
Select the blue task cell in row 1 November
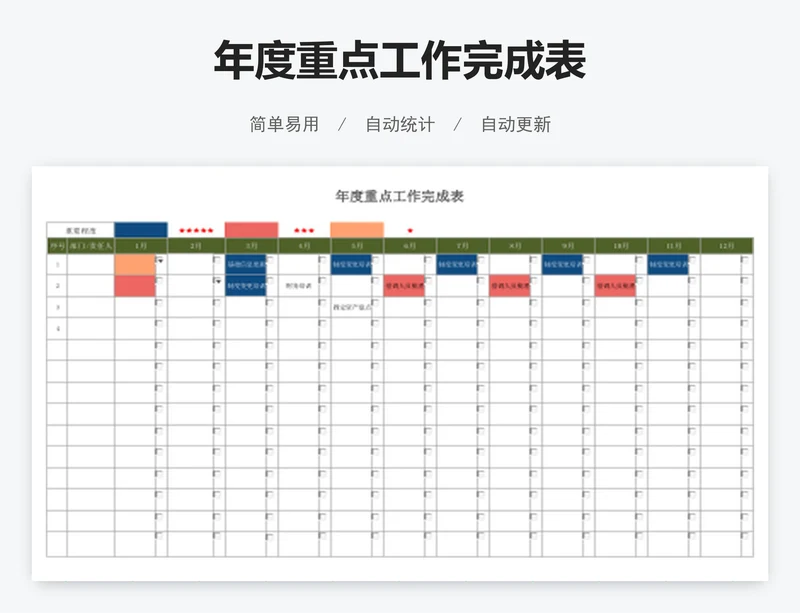(668, 264)
